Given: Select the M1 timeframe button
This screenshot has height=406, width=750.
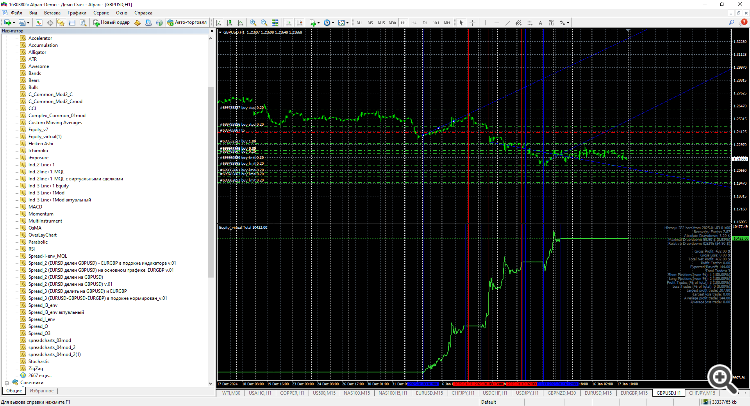Looking at the screenshot, I should click(359, 22).
